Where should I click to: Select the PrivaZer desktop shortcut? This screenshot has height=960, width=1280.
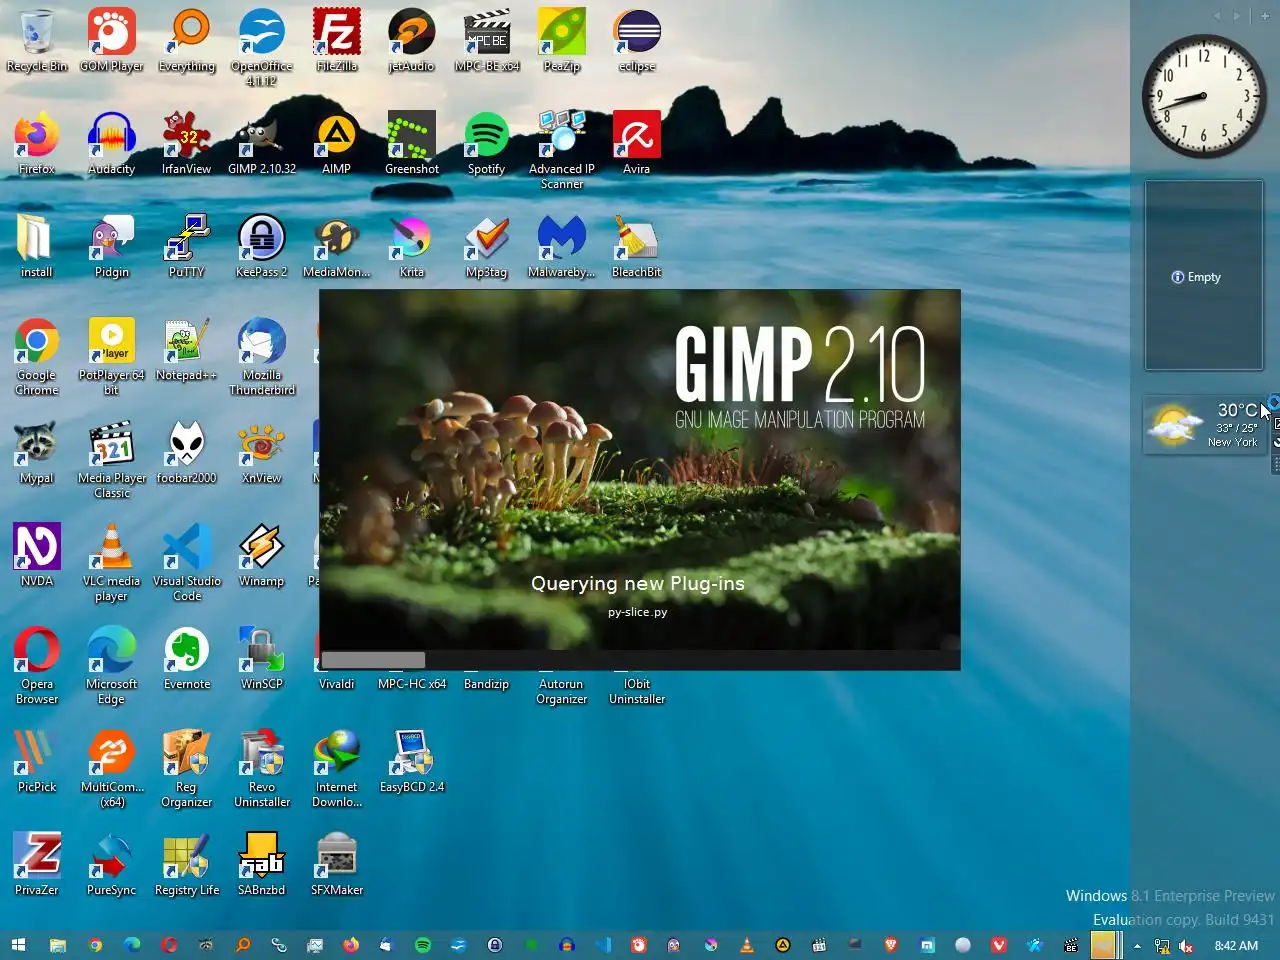[37, 864]
